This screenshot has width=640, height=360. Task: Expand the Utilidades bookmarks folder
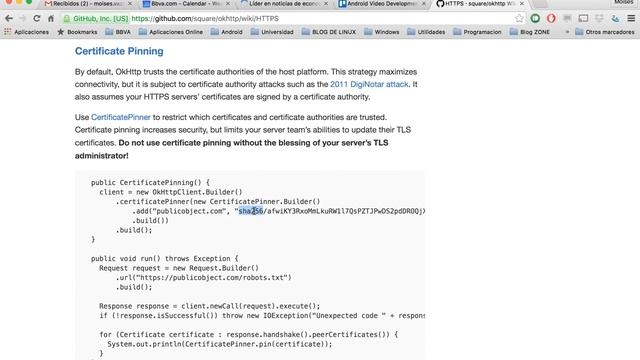(x=426, y=32)
